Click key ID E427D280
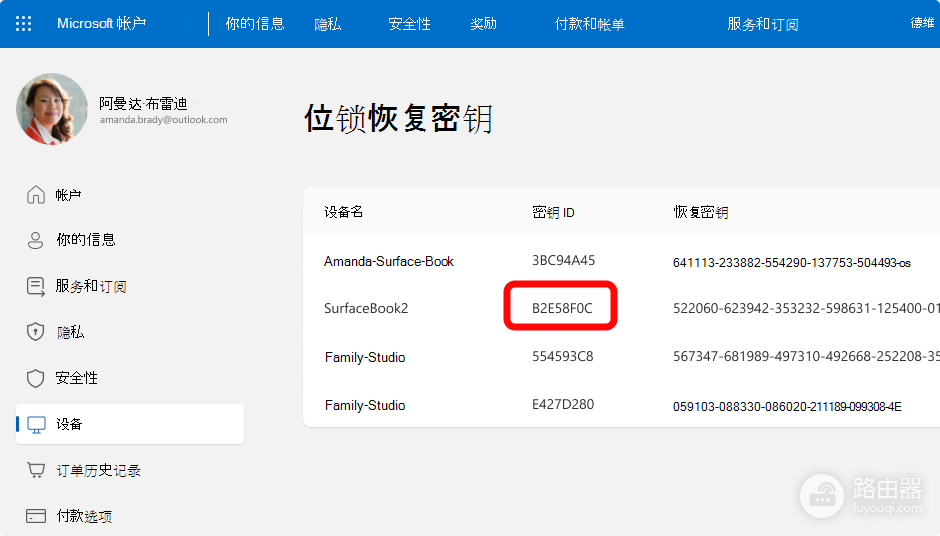The image size is (940, 536). tap(563, 404)
